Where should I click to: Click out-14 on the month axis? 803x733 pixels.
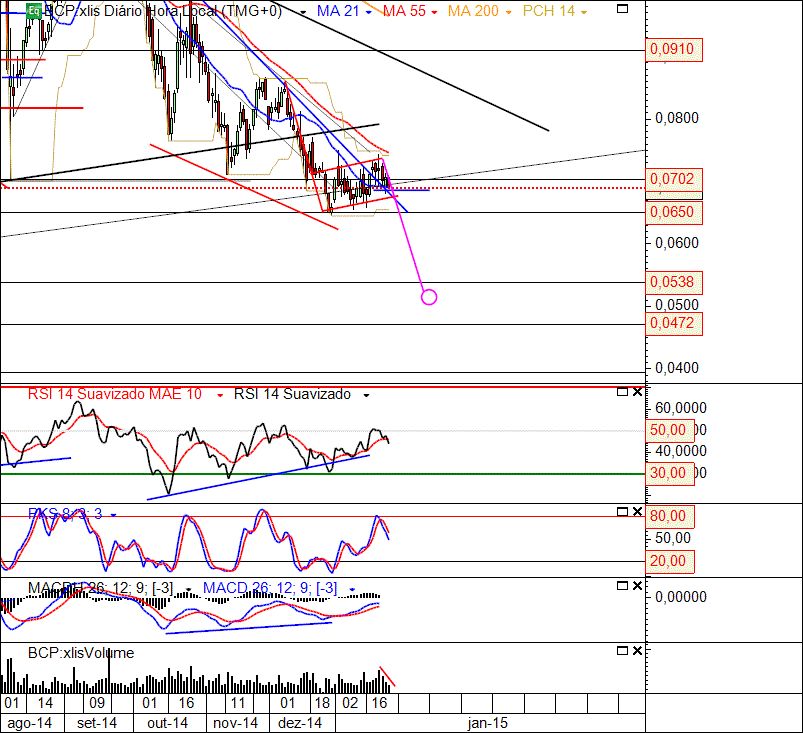coord(167,723)
